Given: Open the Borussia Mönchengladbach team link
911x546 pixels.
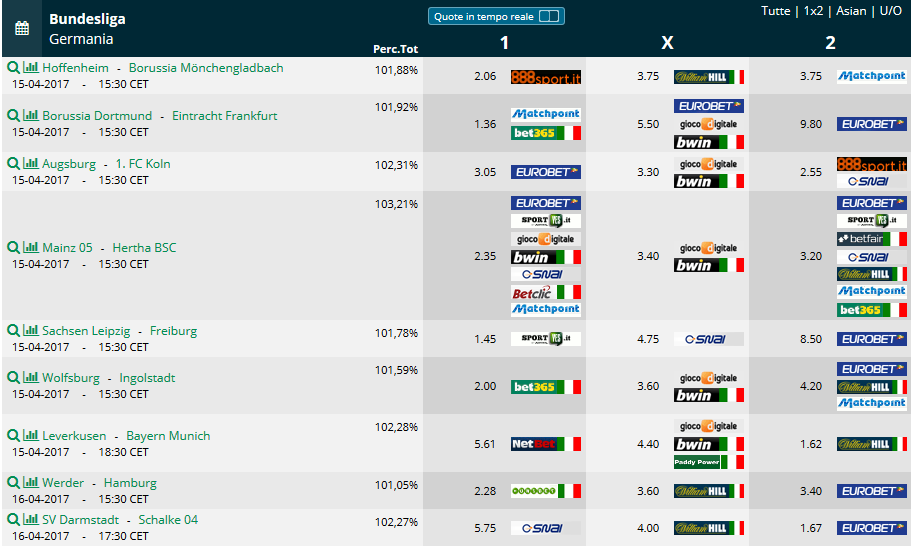Looking at the screenshot, I should pyautogui.click(x=206, y=68).
